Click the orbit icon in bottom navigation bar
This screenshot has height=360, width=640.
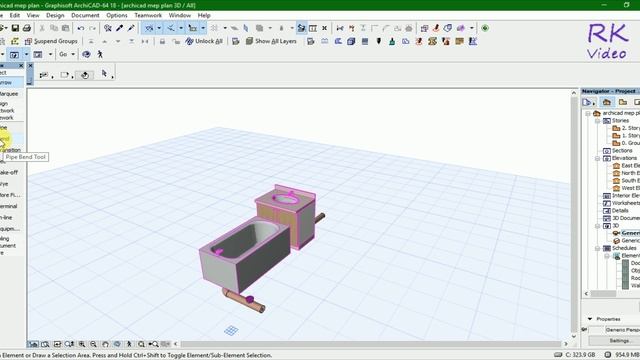coord(117,344)
